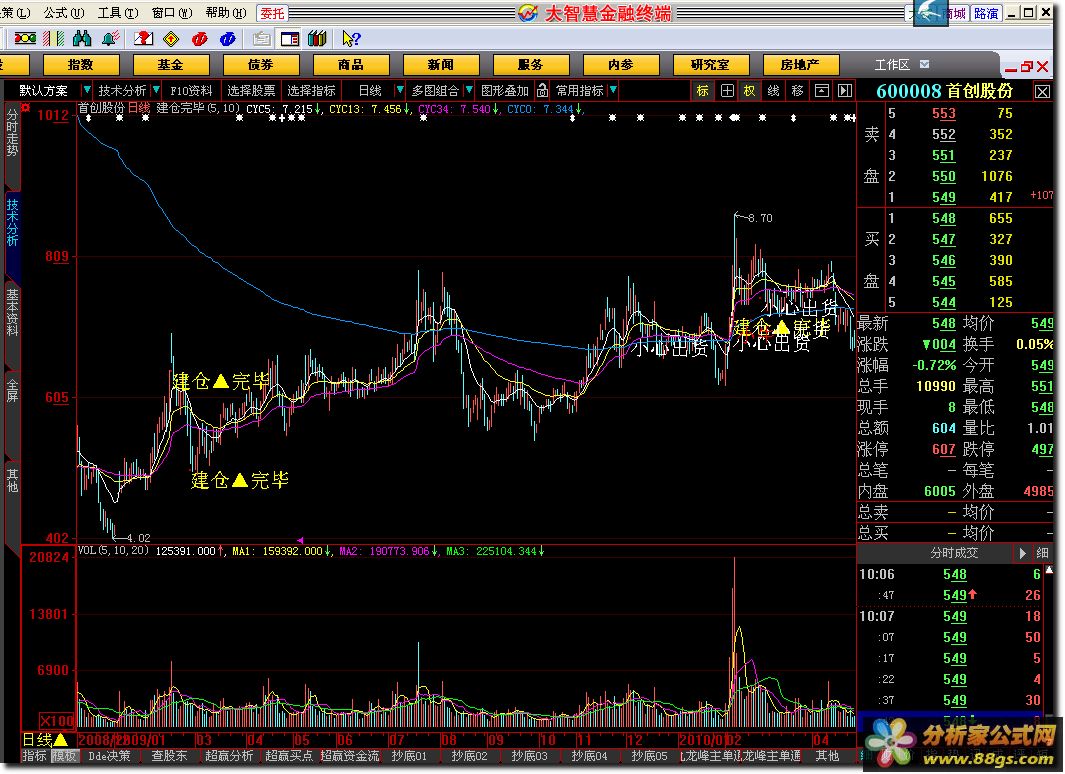The image size is (1065, 774).
Task: Open the books library icon
Action: 317,39
